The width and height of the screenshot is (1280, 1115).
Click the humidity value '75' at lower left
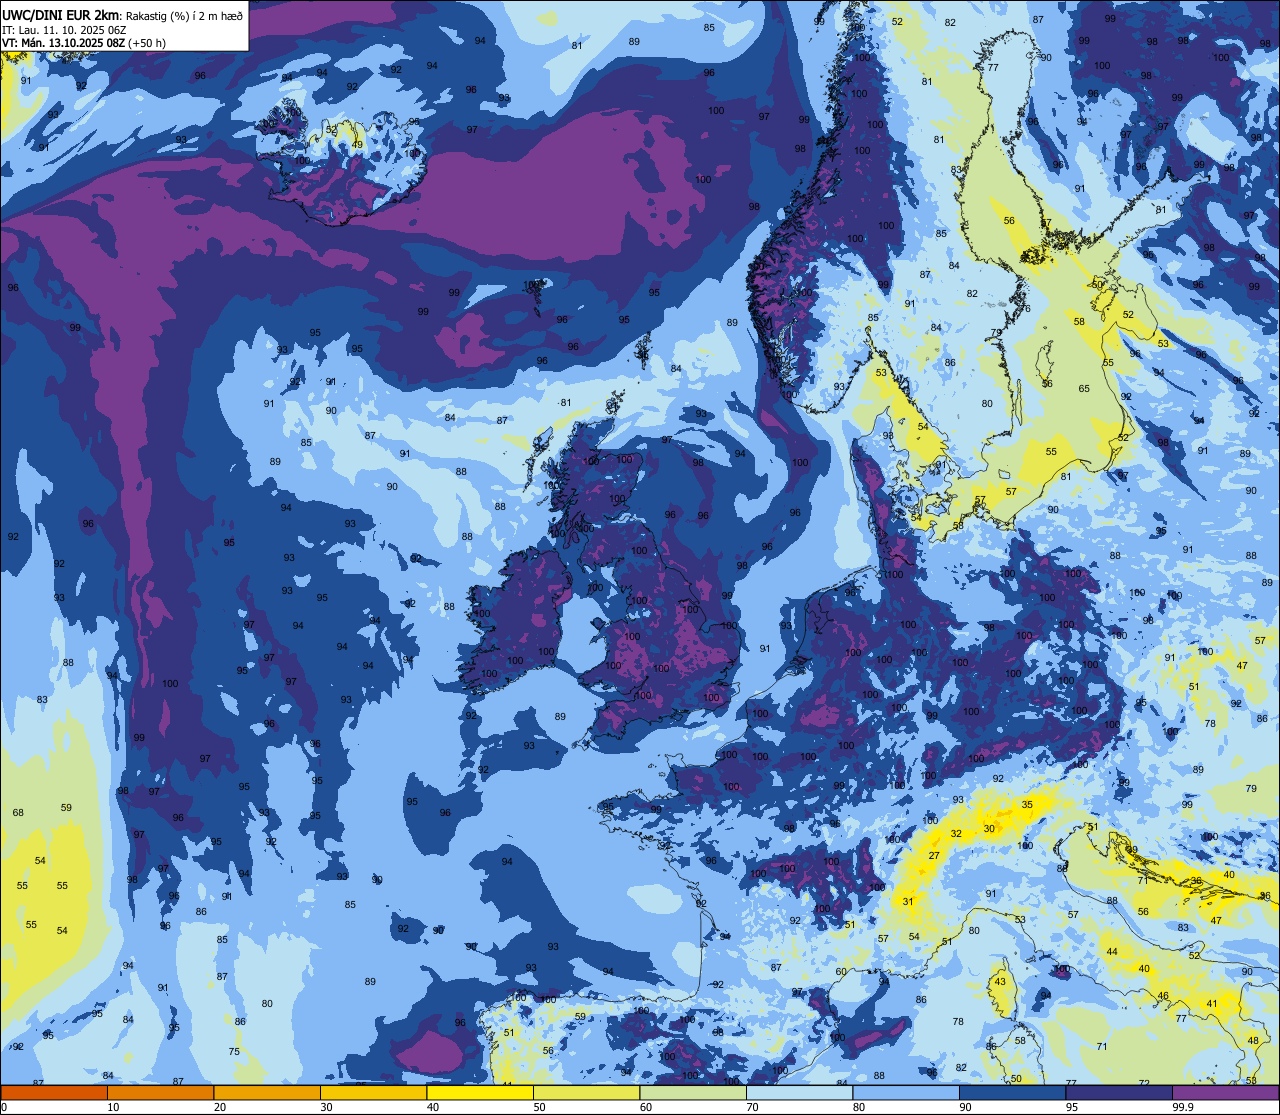coord(234,1052)
